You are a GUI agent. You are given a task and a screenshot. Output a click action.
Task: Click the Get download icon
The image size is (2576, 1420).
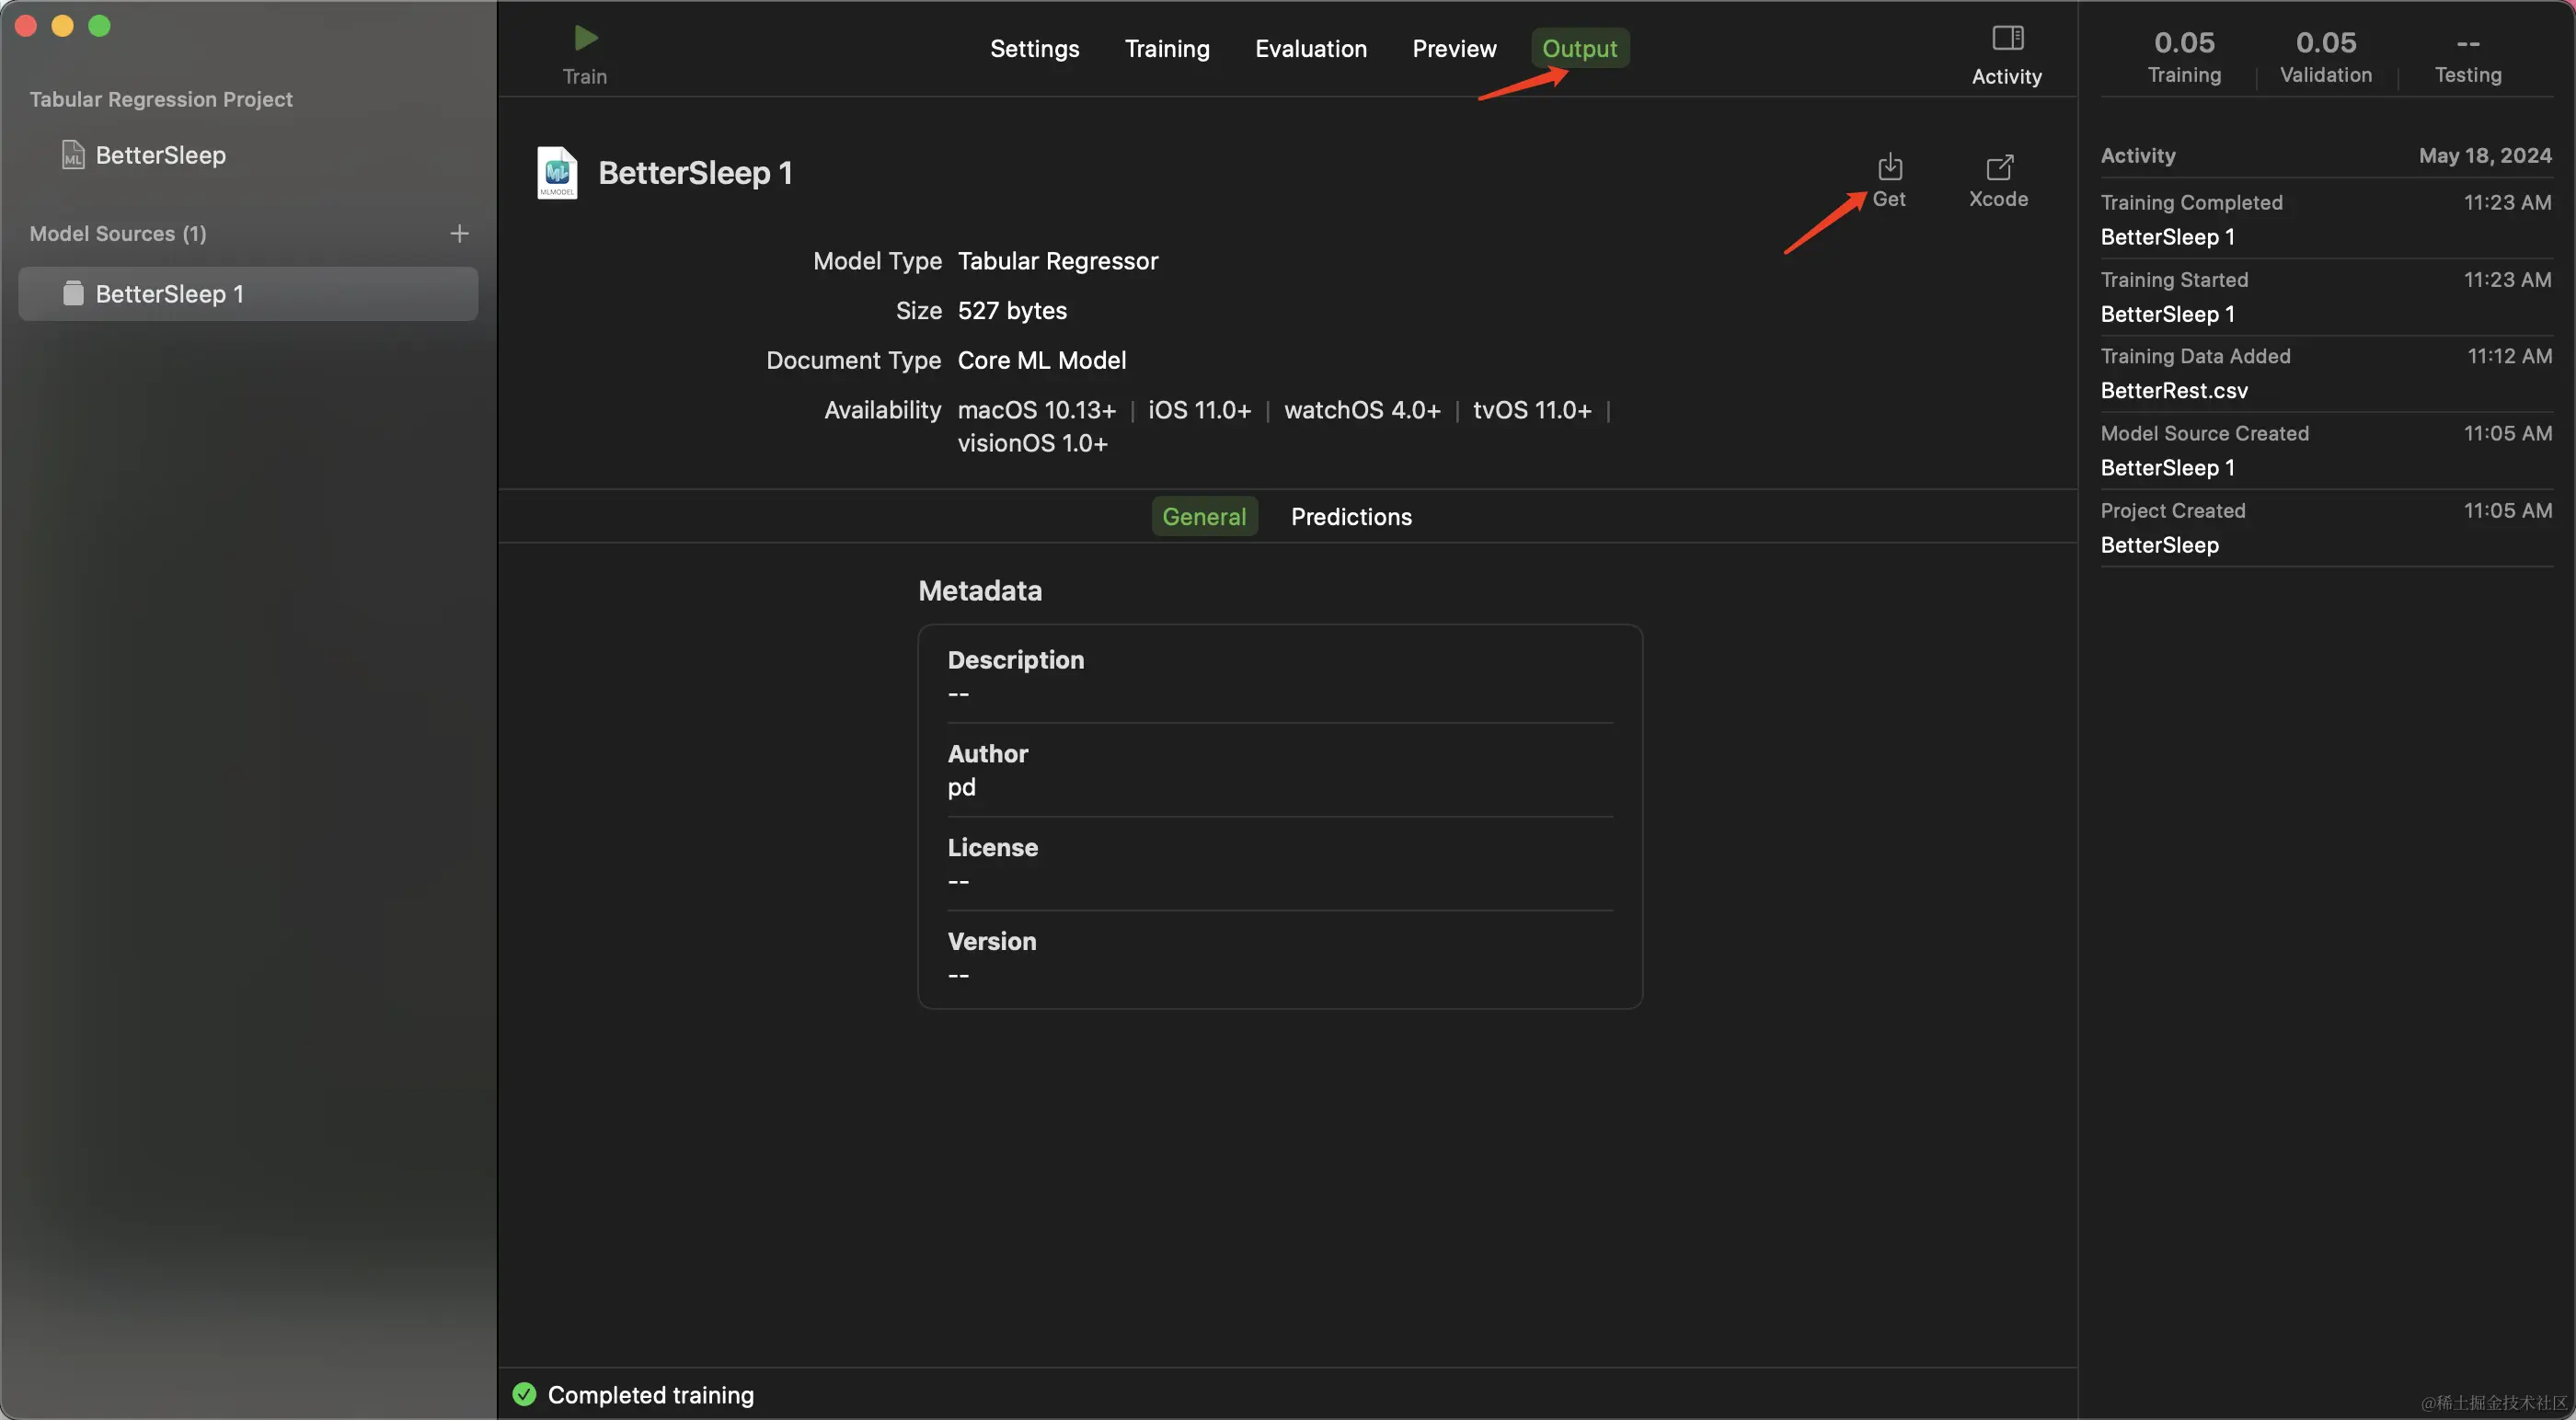pyautogui.click(x=1889, y=167)
